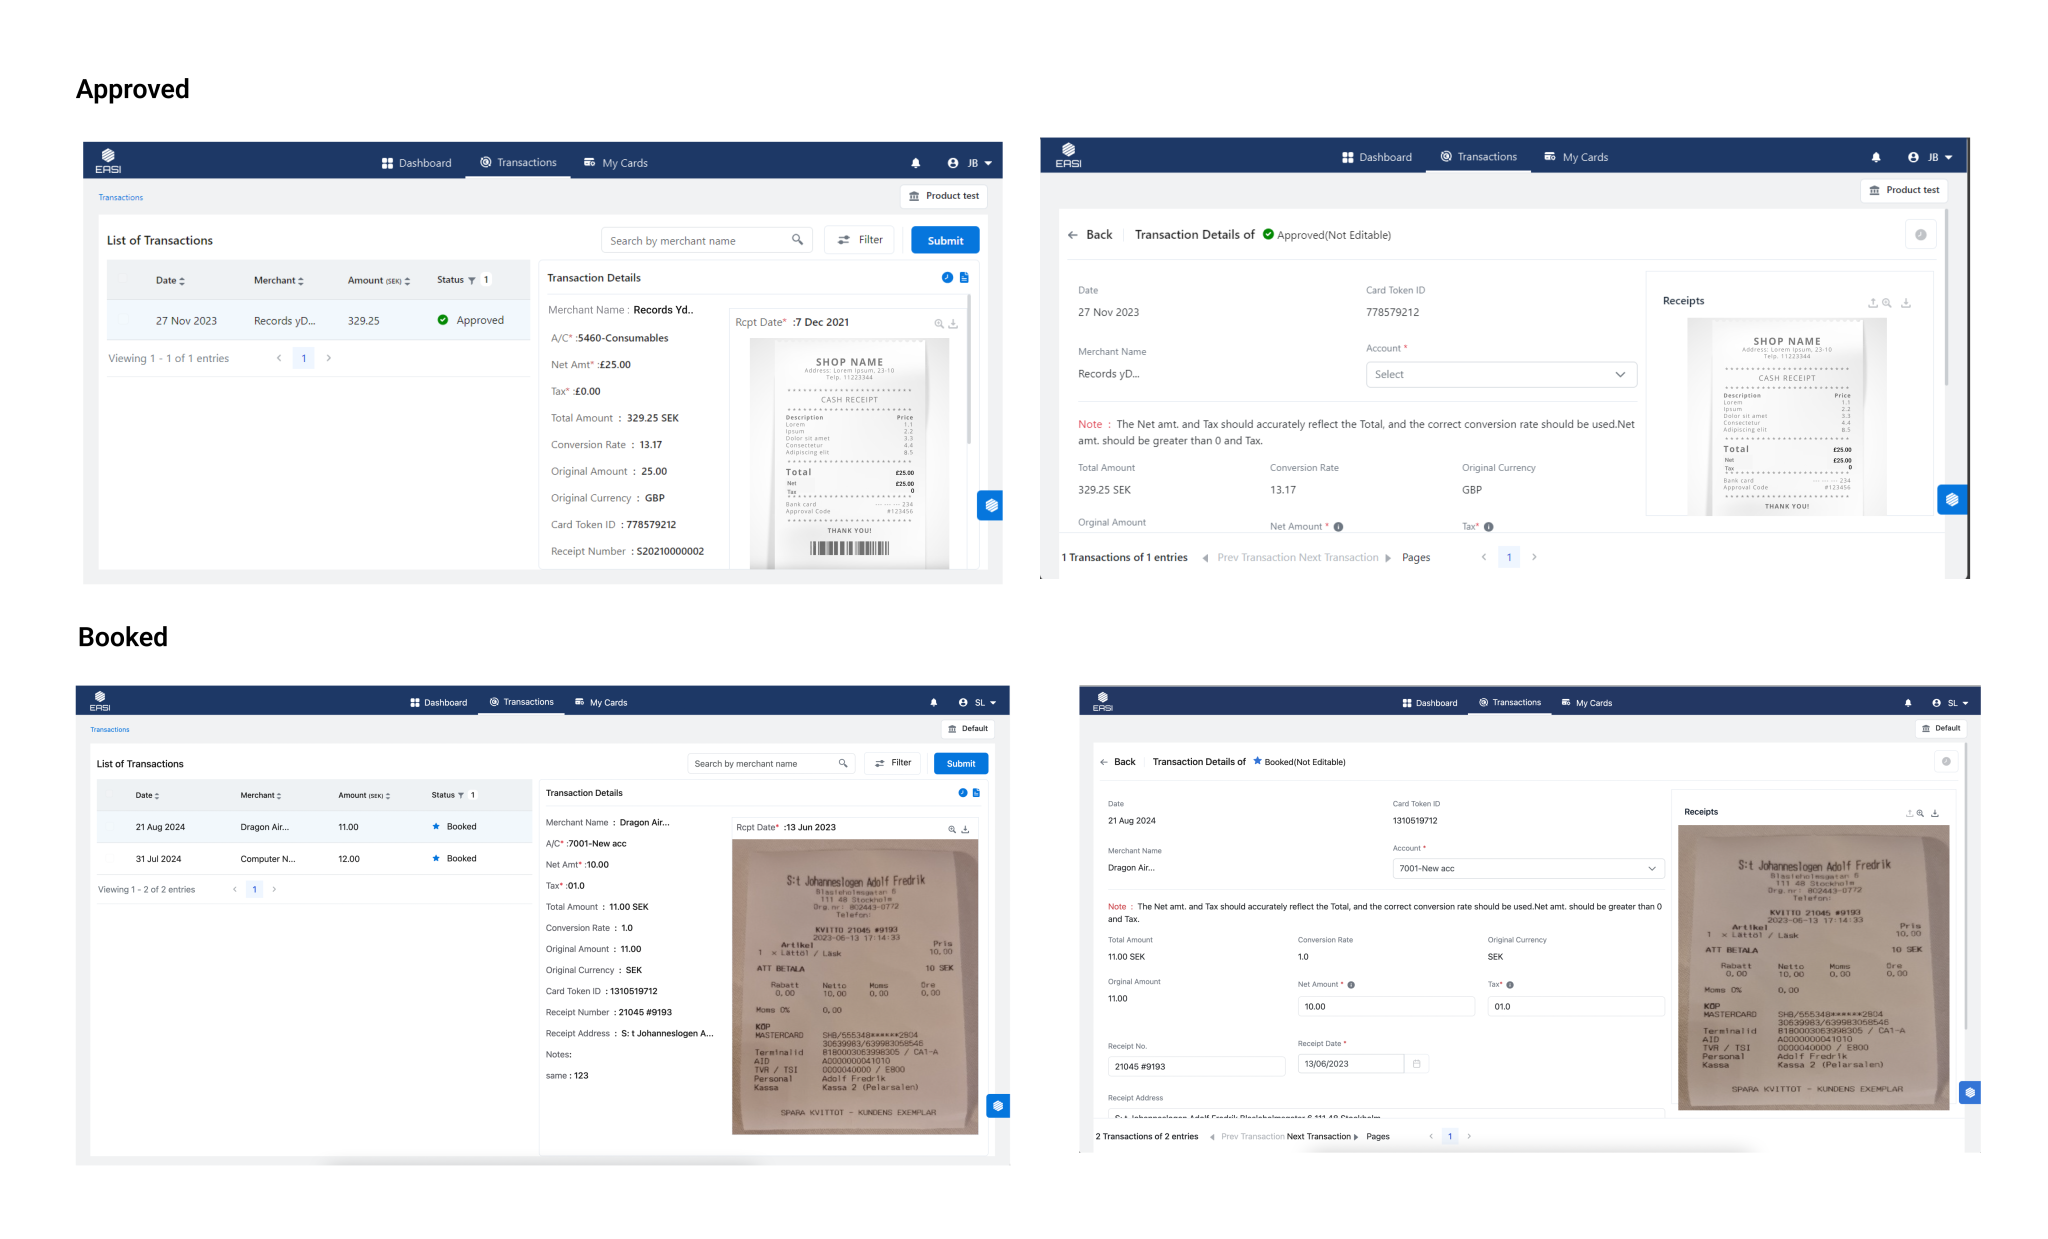Expand the 7001-New acc account dropdown
The width and height of the screenshot is (2048, 1239).
pos(1527,868)
